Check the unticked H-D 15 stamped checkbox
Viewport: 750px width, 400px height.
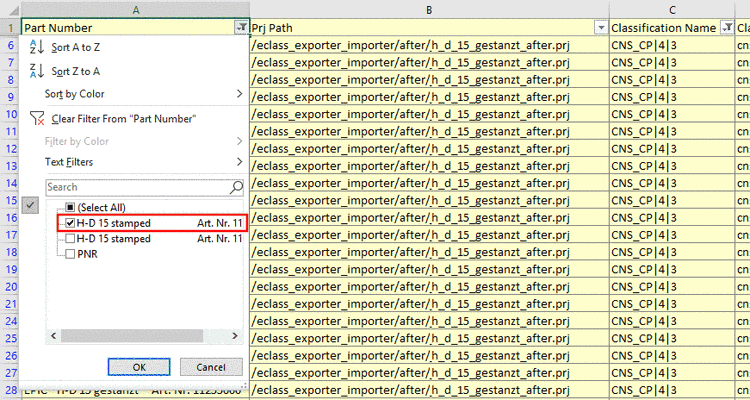click(x=70, y=238)
